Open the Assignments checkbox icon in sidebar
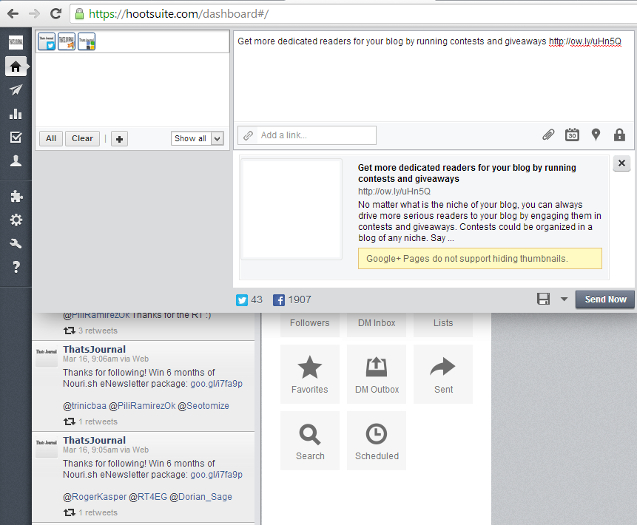The height and width of the screenshot is (525, 637). coord(16,137)
